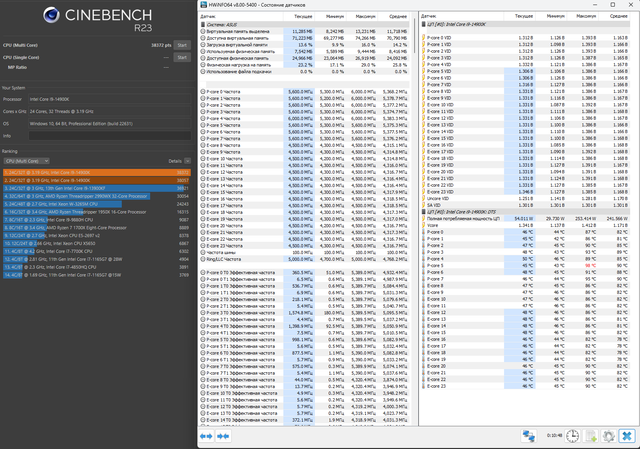Start logging with the sheet-plus icon
640x449 pixels.
[x=591, y=436]
